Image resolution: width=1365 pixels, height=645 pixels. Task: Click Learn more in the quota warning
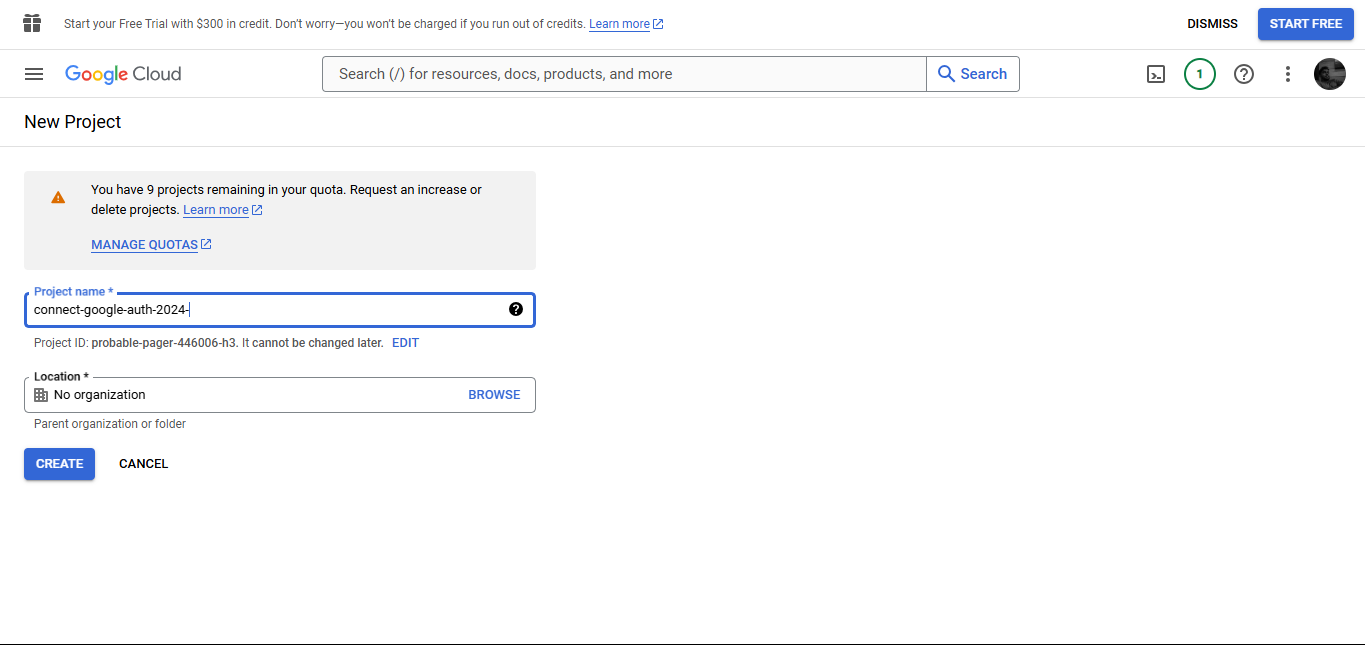(215, 209)
